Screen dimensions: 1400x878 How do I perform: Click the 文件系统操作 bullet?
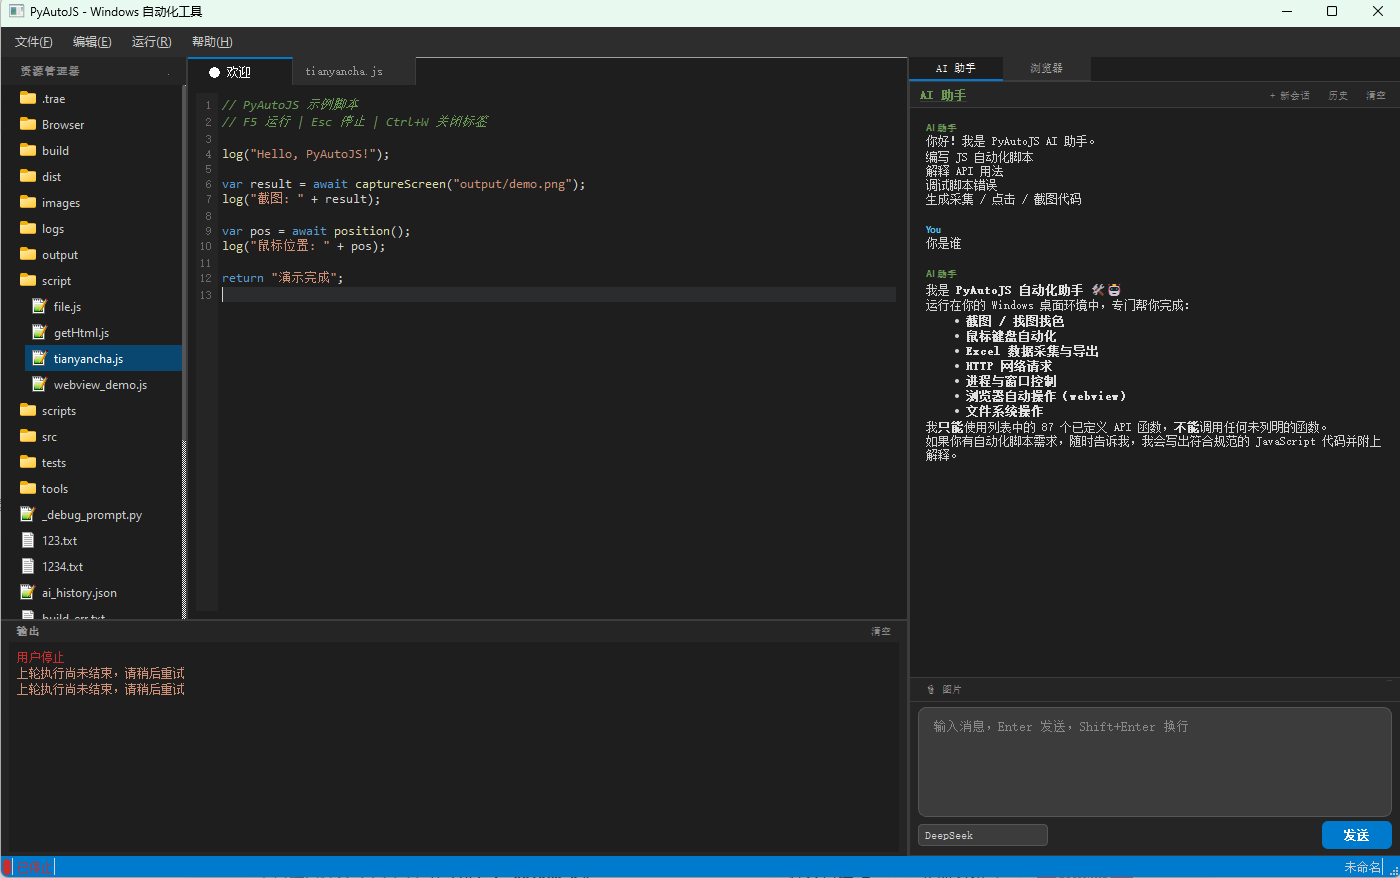tap(1003, 411)
